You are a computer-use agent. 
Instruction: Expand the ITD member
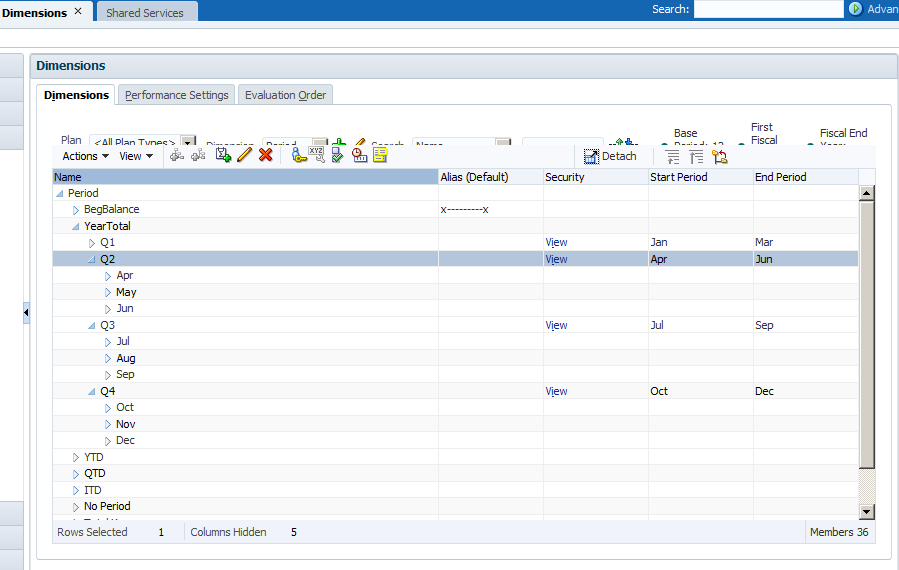tap(76, 491)
